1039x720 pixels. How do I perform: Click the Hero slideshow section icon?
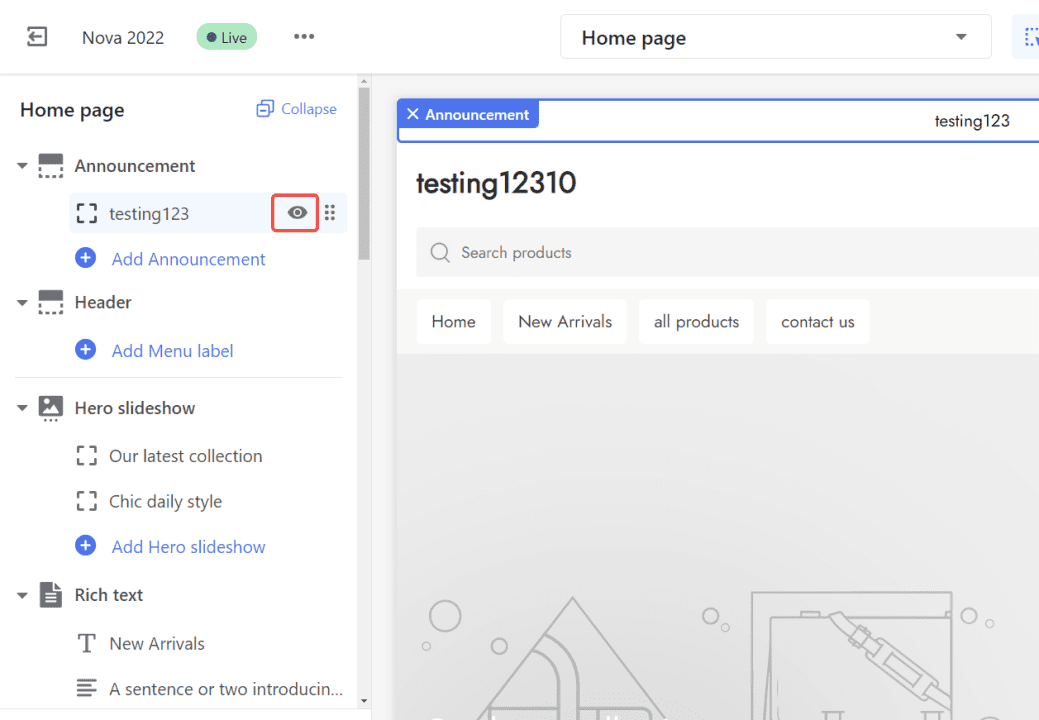[51, 408]
